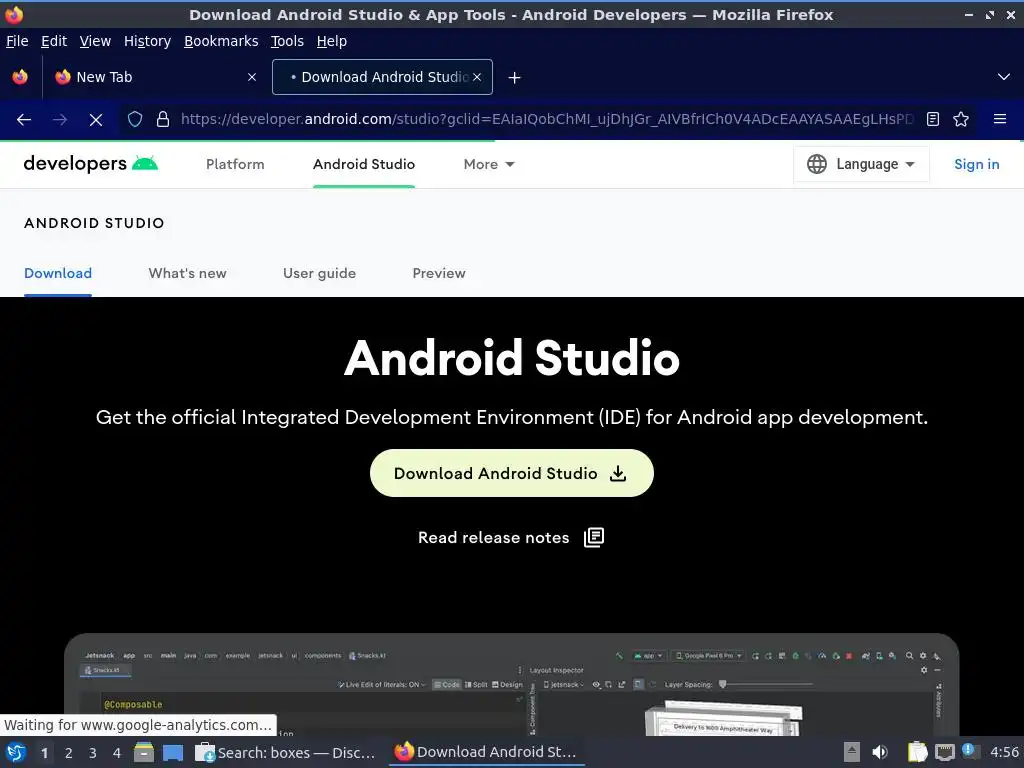Open the History menu
The width and height of the screenshot is (1024, 768).
coord(148,41)
